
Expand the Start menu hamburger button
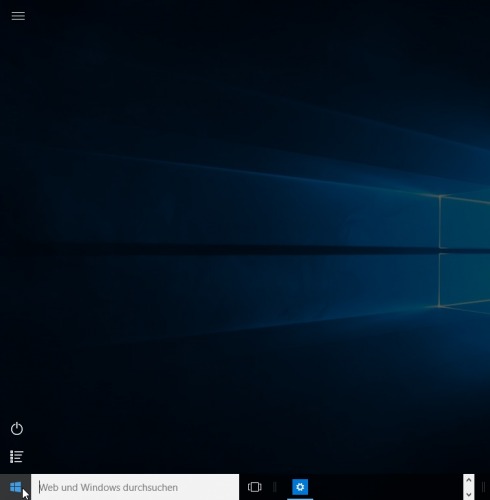coord(18,16)
